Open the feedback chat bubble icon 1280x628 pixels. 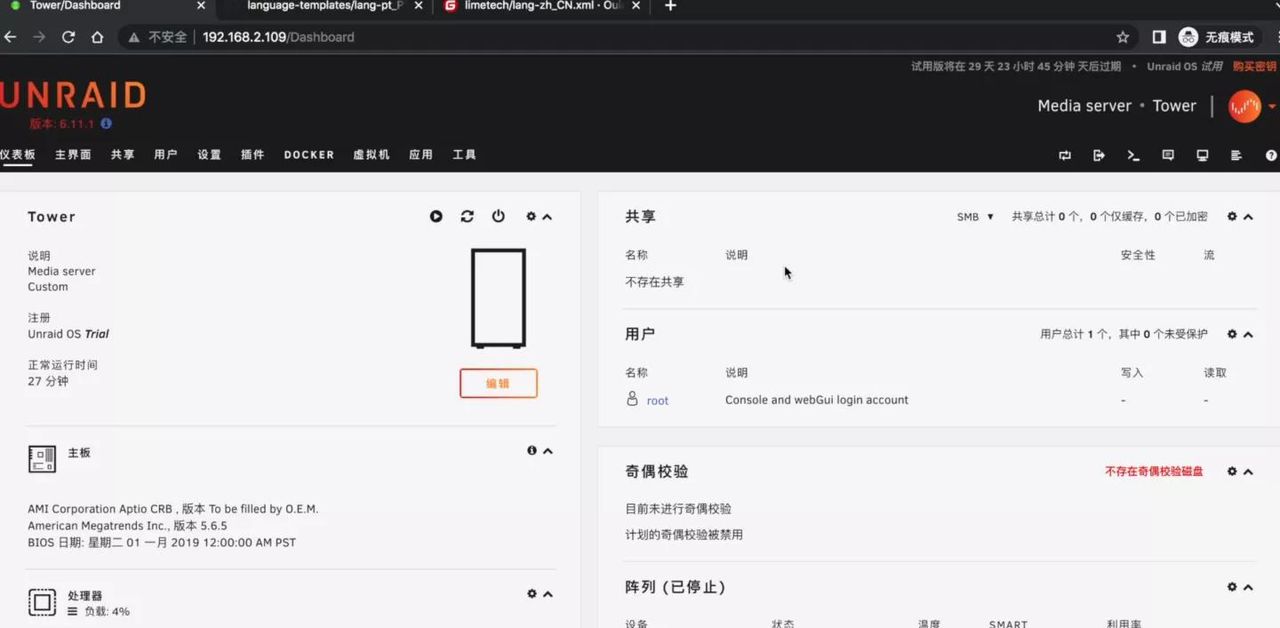pyautogui.click(x=1168, y=155)
